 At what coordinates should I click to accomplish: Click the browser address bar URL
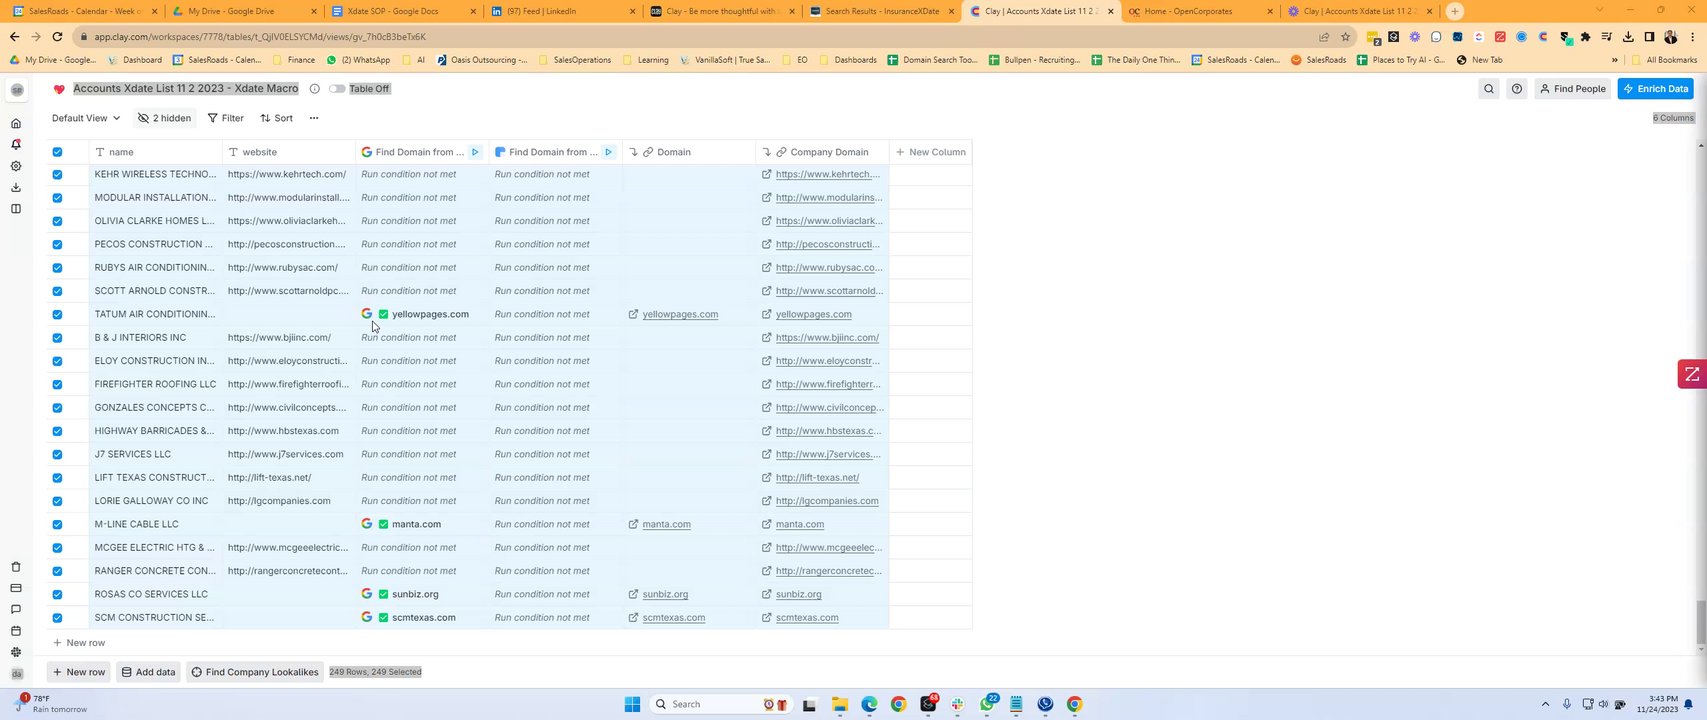point(260,37)
